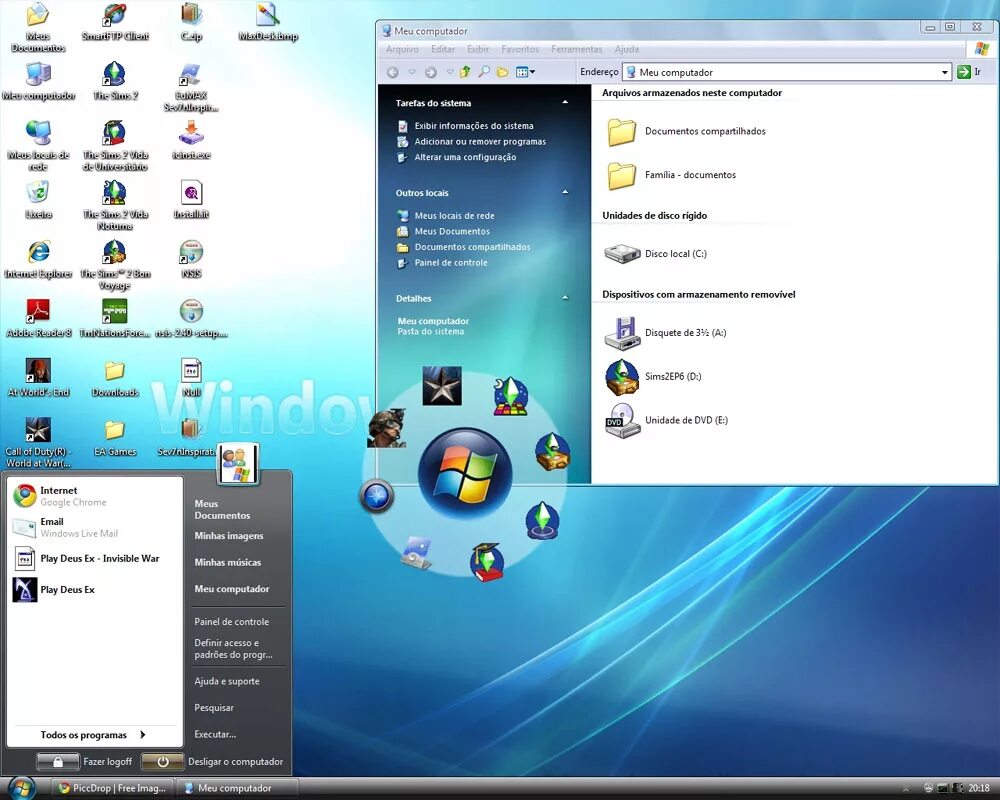Select Minhas imagens in start menu
Screen dimensions: 1000x800
pyautogui.click(x=228, y=536)
